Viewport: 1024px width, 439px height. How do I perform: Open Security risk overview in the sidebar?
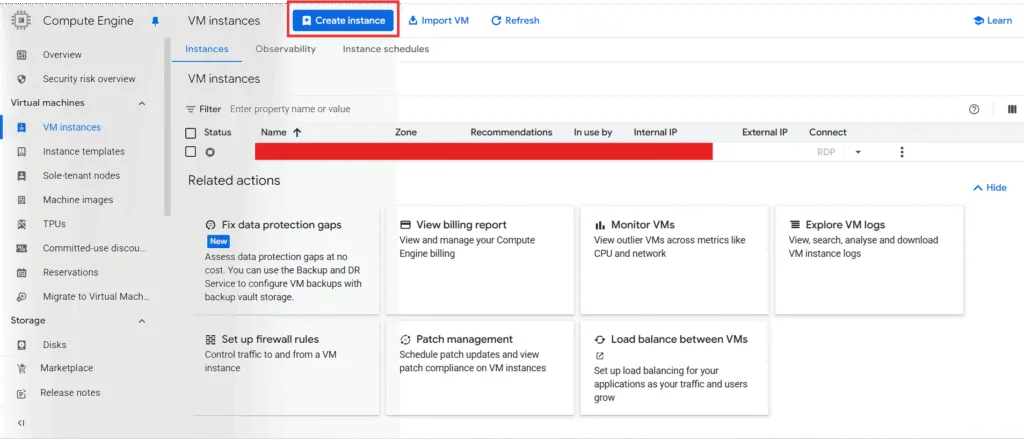[x=89, y=79]
